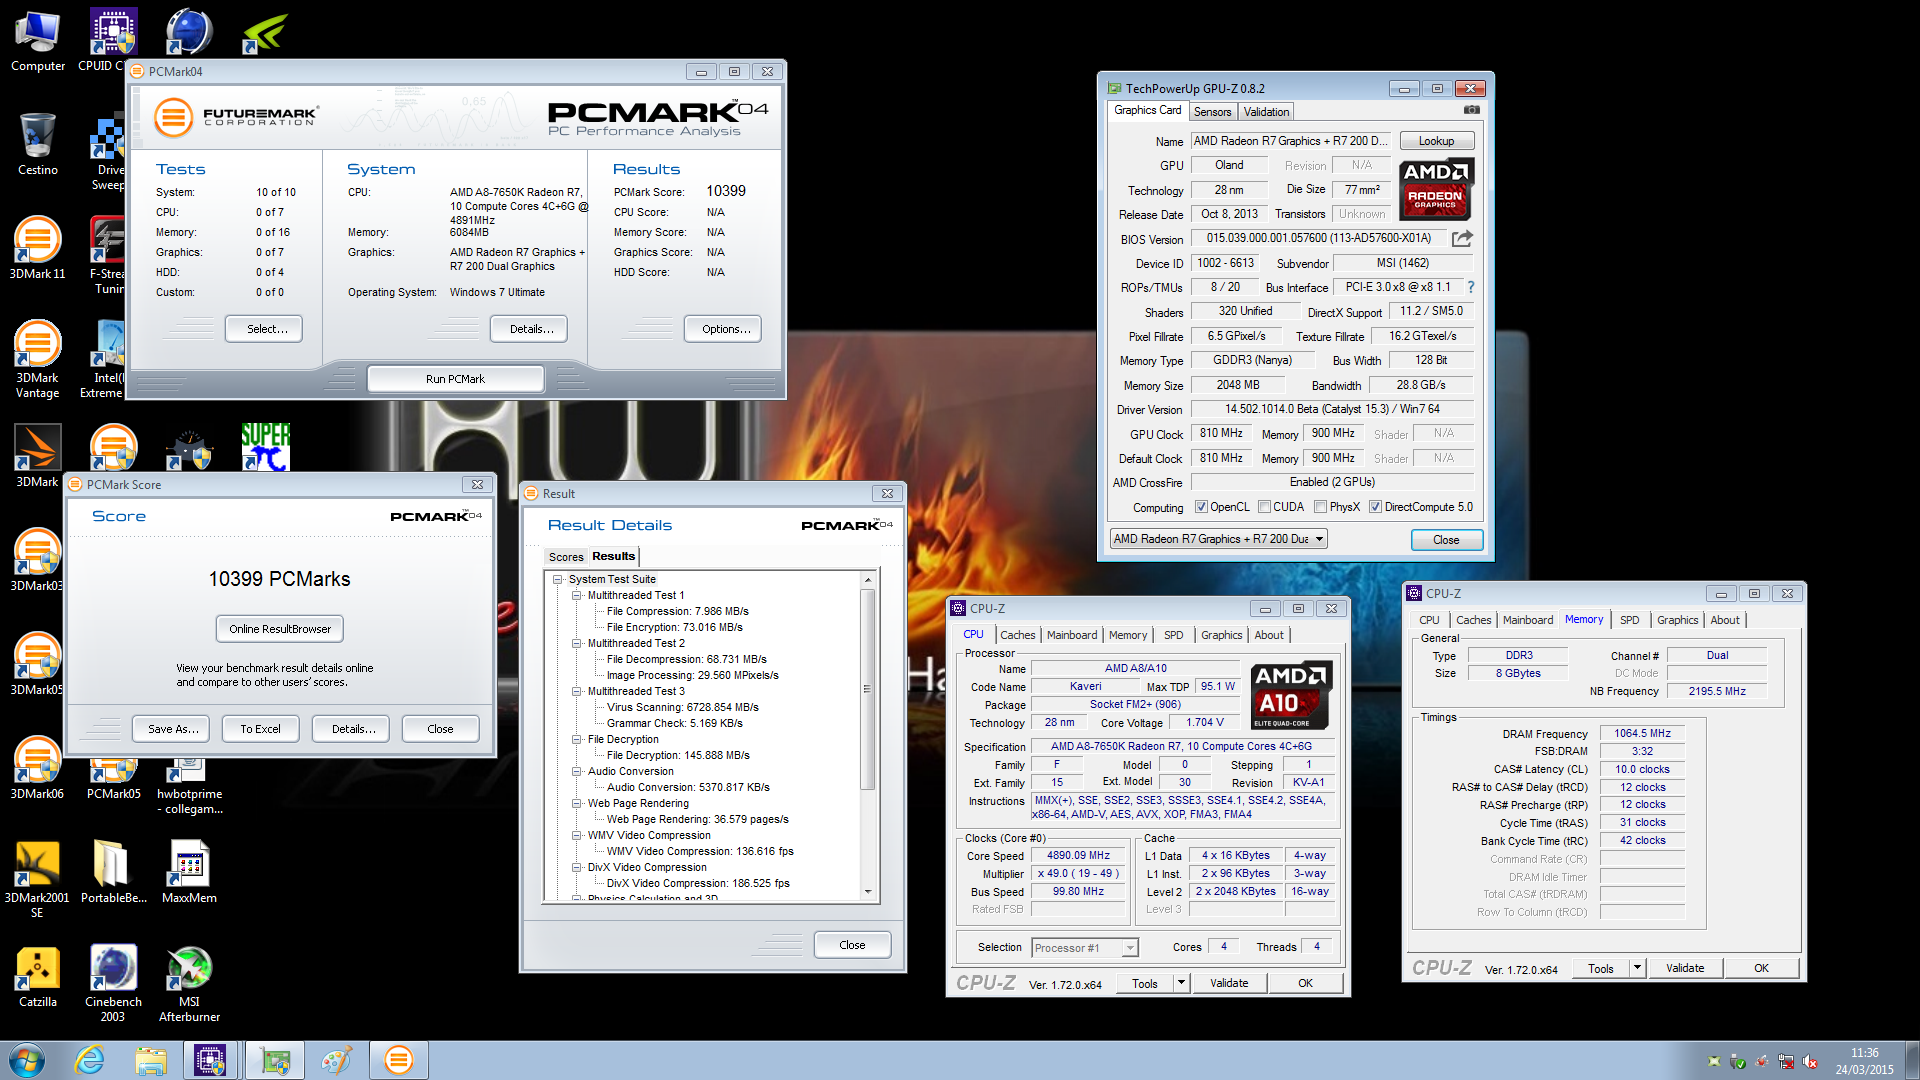
Task: Launch the 3DMark 11 desktop shortcut
Action: [x=37, y=247]
